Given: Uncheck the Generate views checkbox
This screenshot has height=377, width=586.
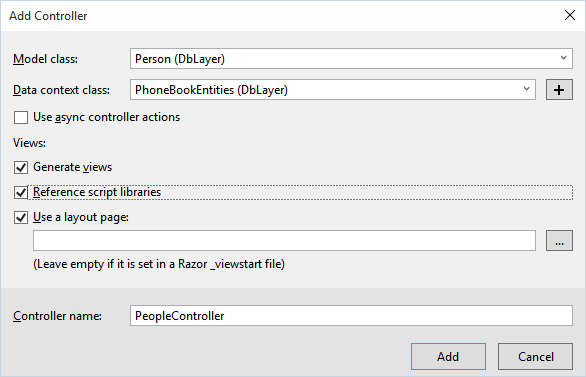Looking at the screenshot, I should click(x=21, y=167).
